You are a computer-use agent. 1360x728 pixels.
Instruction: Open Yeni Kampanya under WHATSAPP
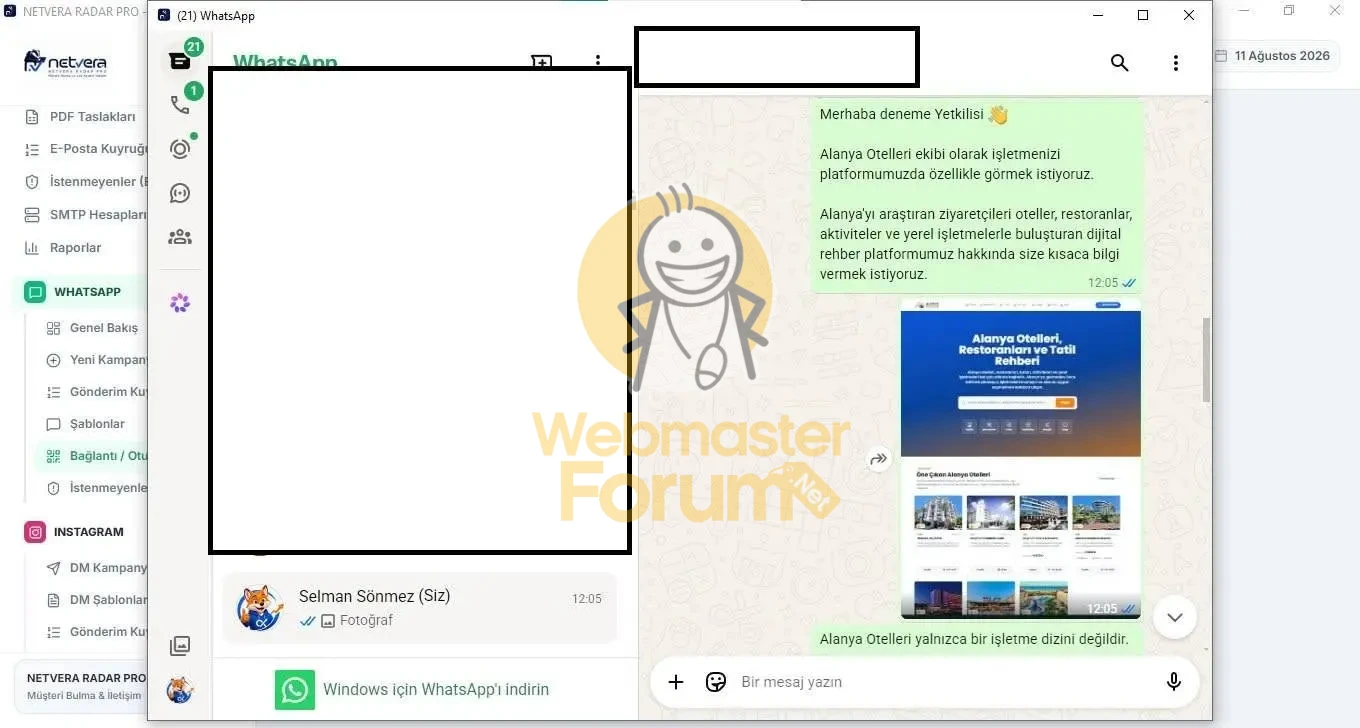(x=96, y=360)
